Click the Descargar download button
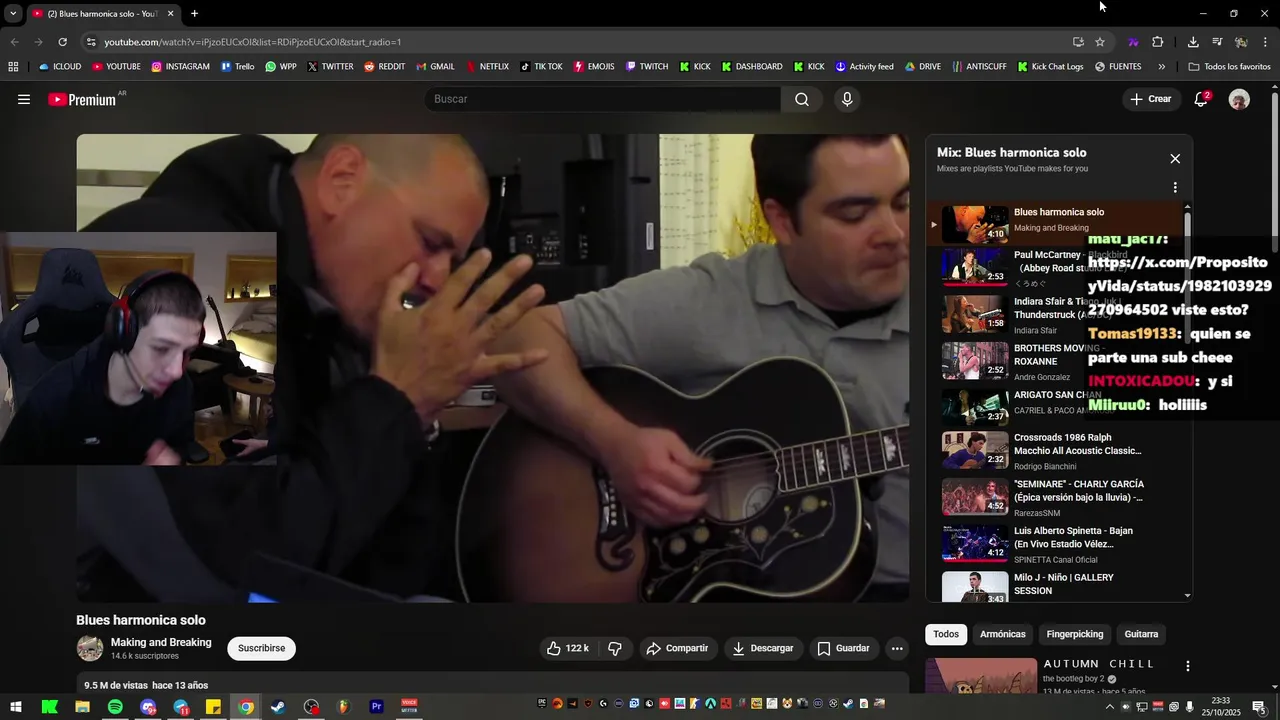The image size is (1280, 720). (x=763, y=648)
